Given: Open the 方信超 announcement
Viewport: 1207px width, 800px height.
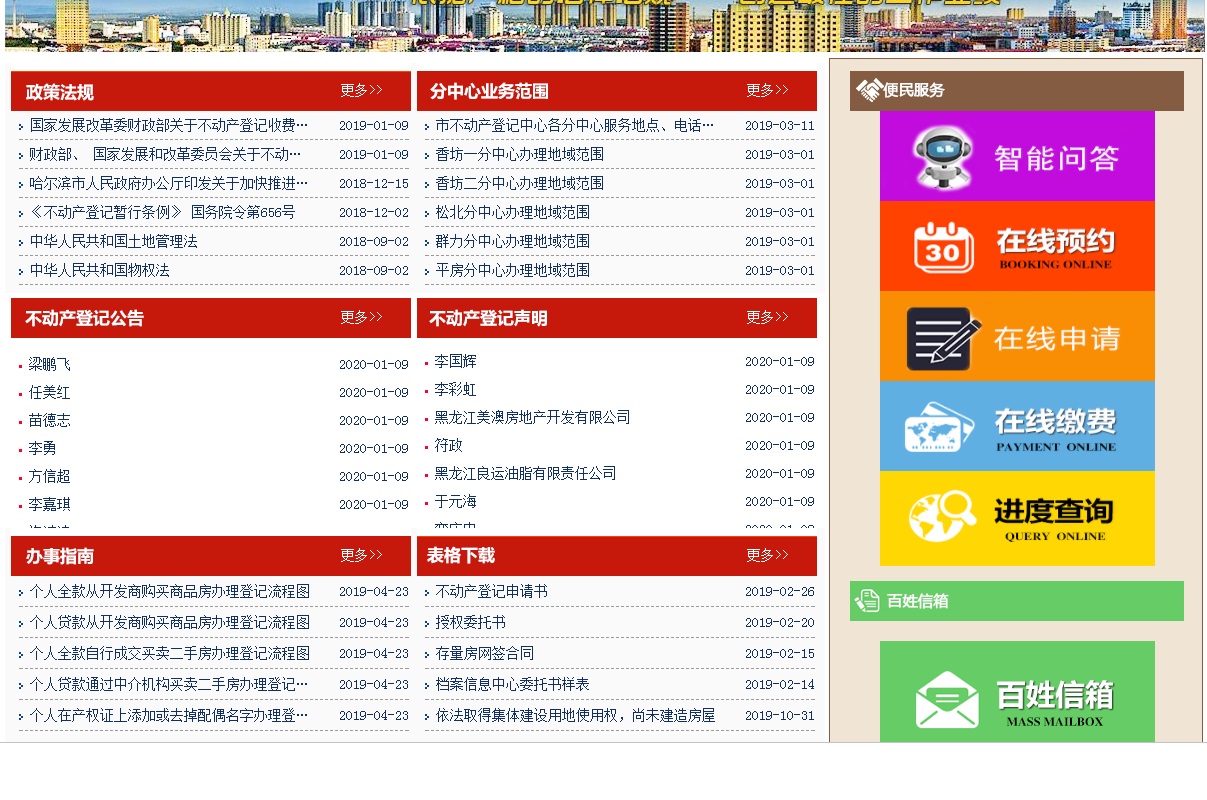Looking at the screenshot, I should pyautogui.click(x=50, y=477).
